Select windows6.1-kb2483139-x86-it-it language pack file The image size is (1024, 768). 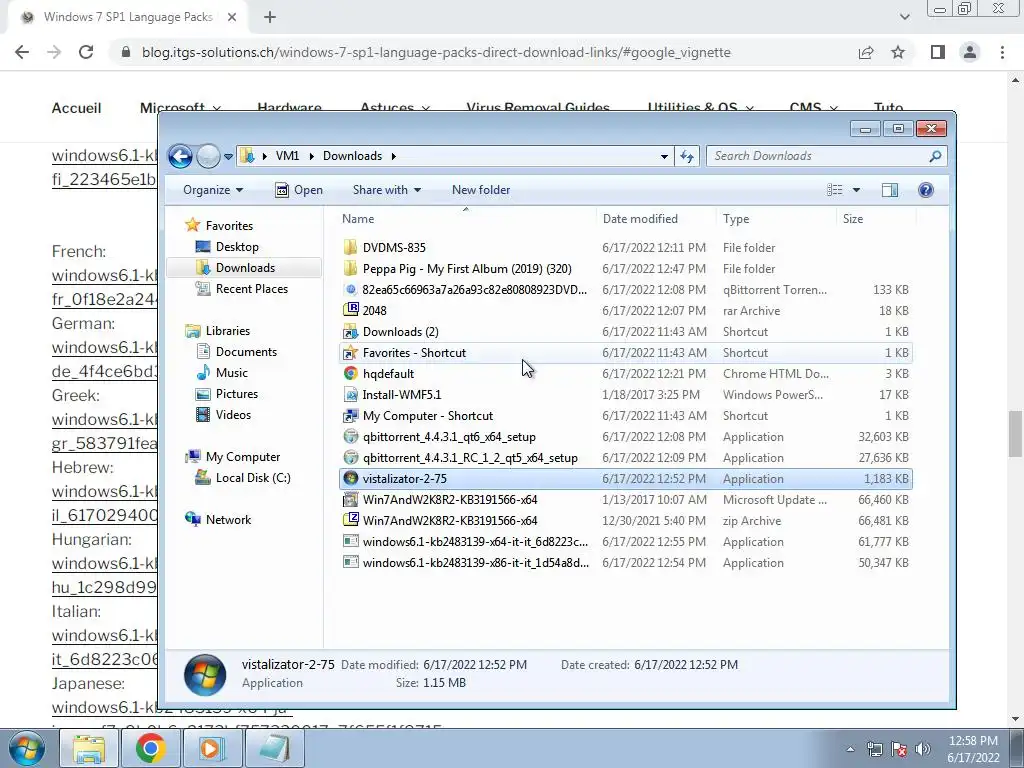(626, 562)
